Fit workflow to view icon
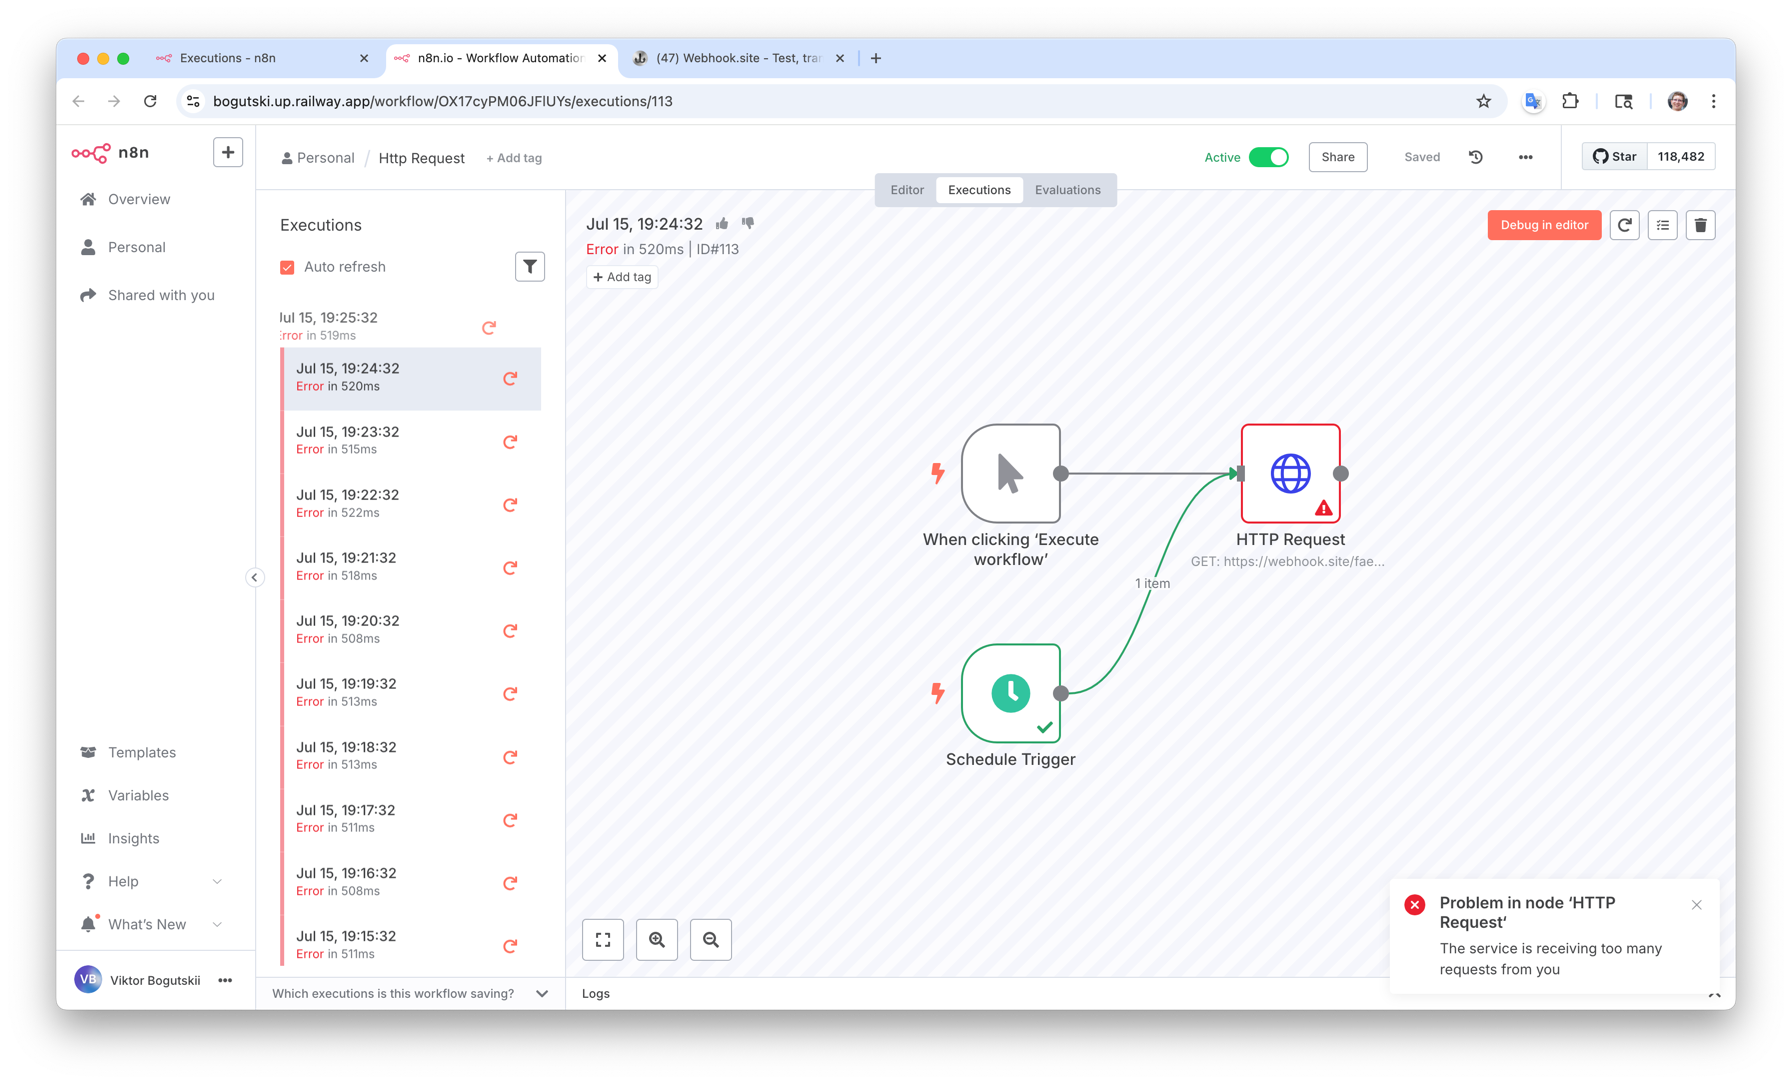 [x=603, y=940]
